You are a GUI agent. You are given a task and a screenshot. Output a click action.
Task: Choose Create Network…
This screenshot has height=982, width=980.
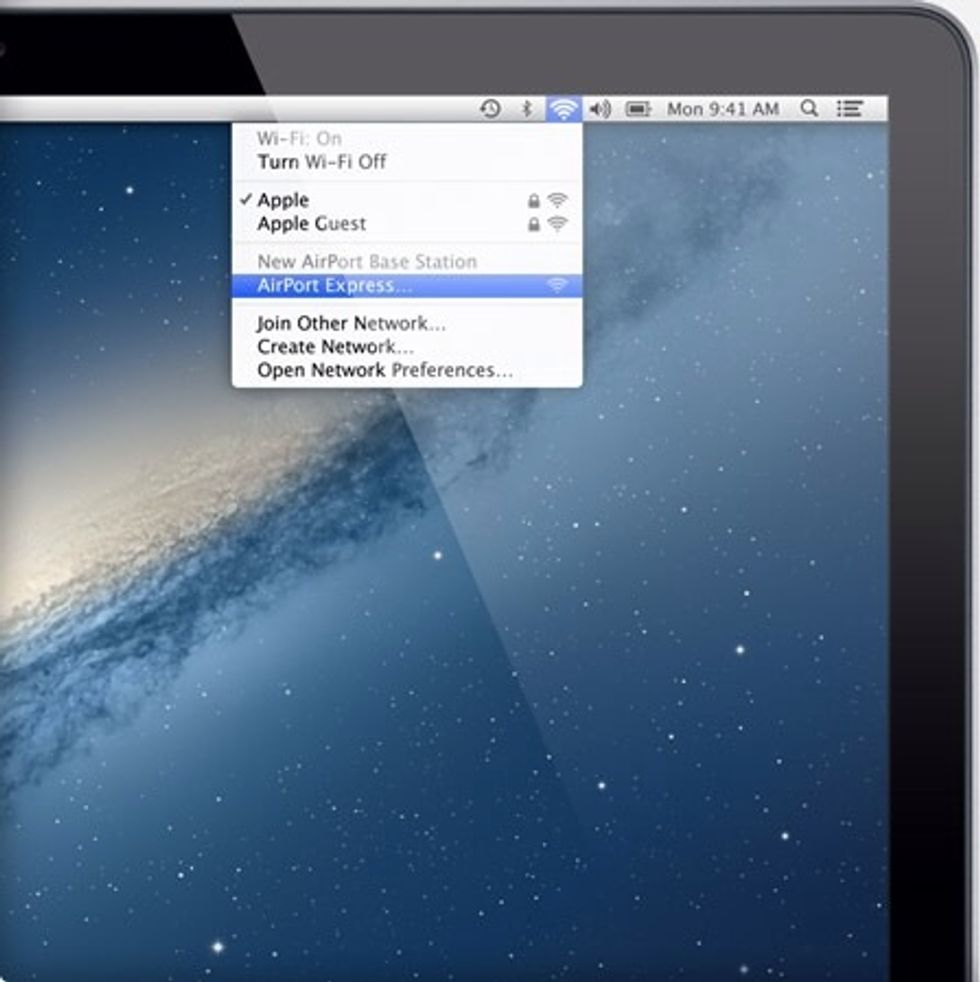[407, 346]
